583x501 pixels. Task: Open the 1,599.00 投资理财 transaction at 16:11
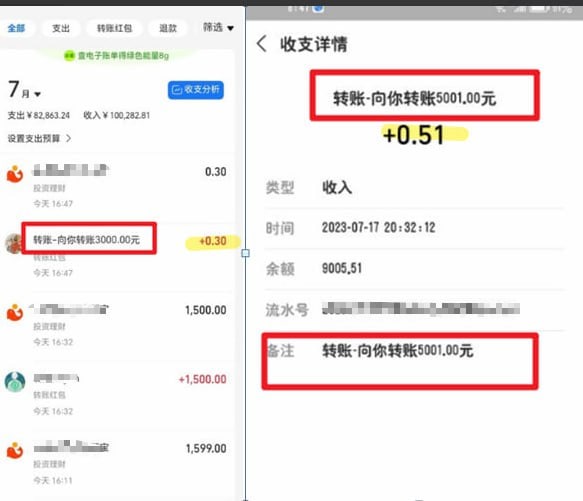[118, 463]
